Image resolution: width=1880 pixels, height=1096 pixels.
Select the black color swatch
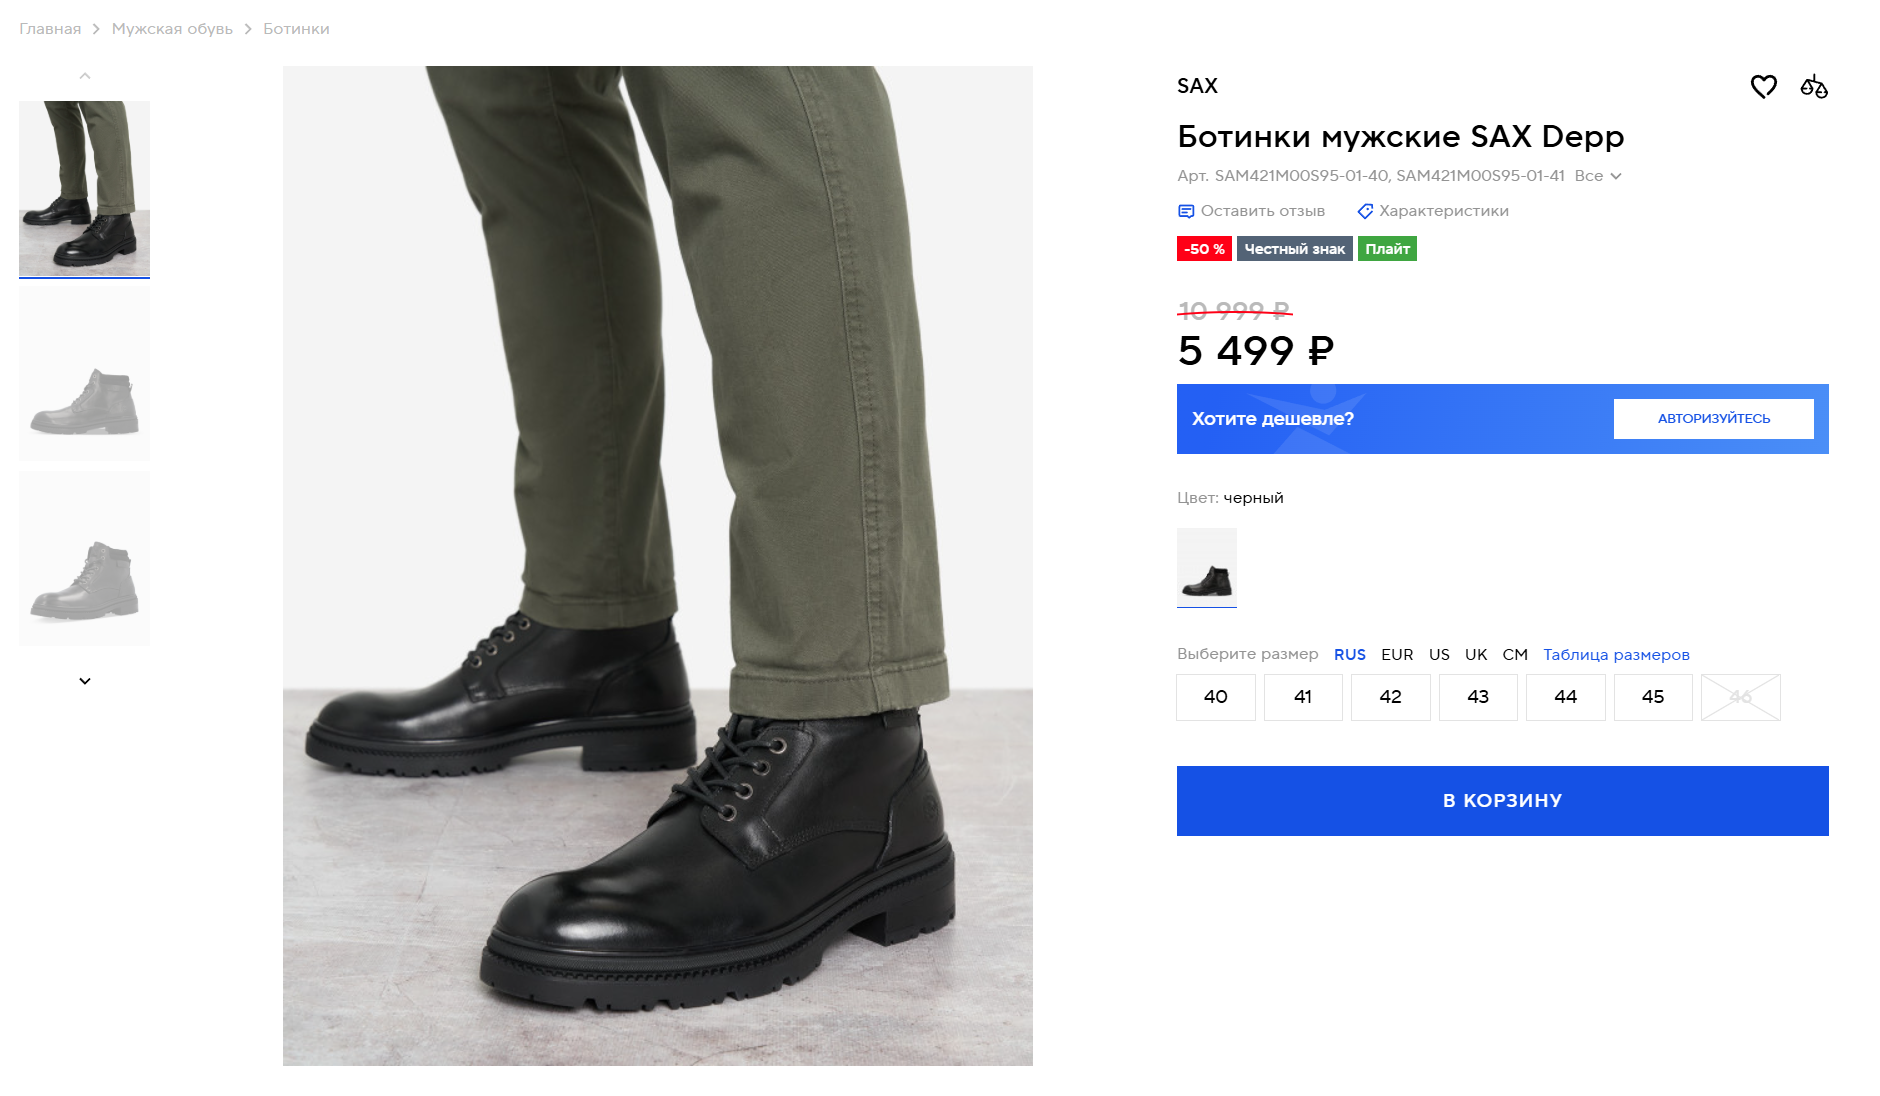(x=1207, y=567)
